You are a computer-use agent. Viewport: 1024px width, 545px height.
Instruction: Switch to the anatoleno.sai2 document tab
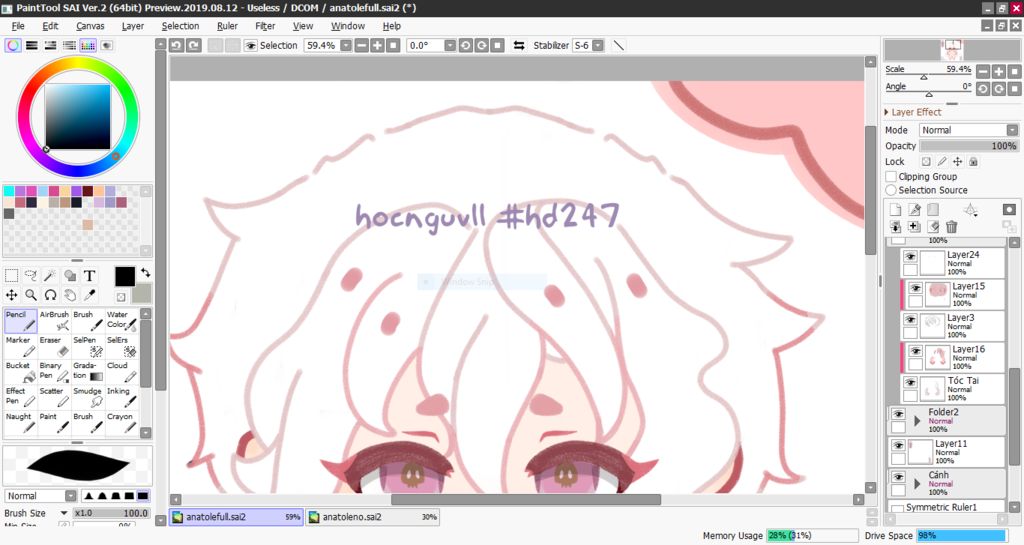(x=372, y=517)
